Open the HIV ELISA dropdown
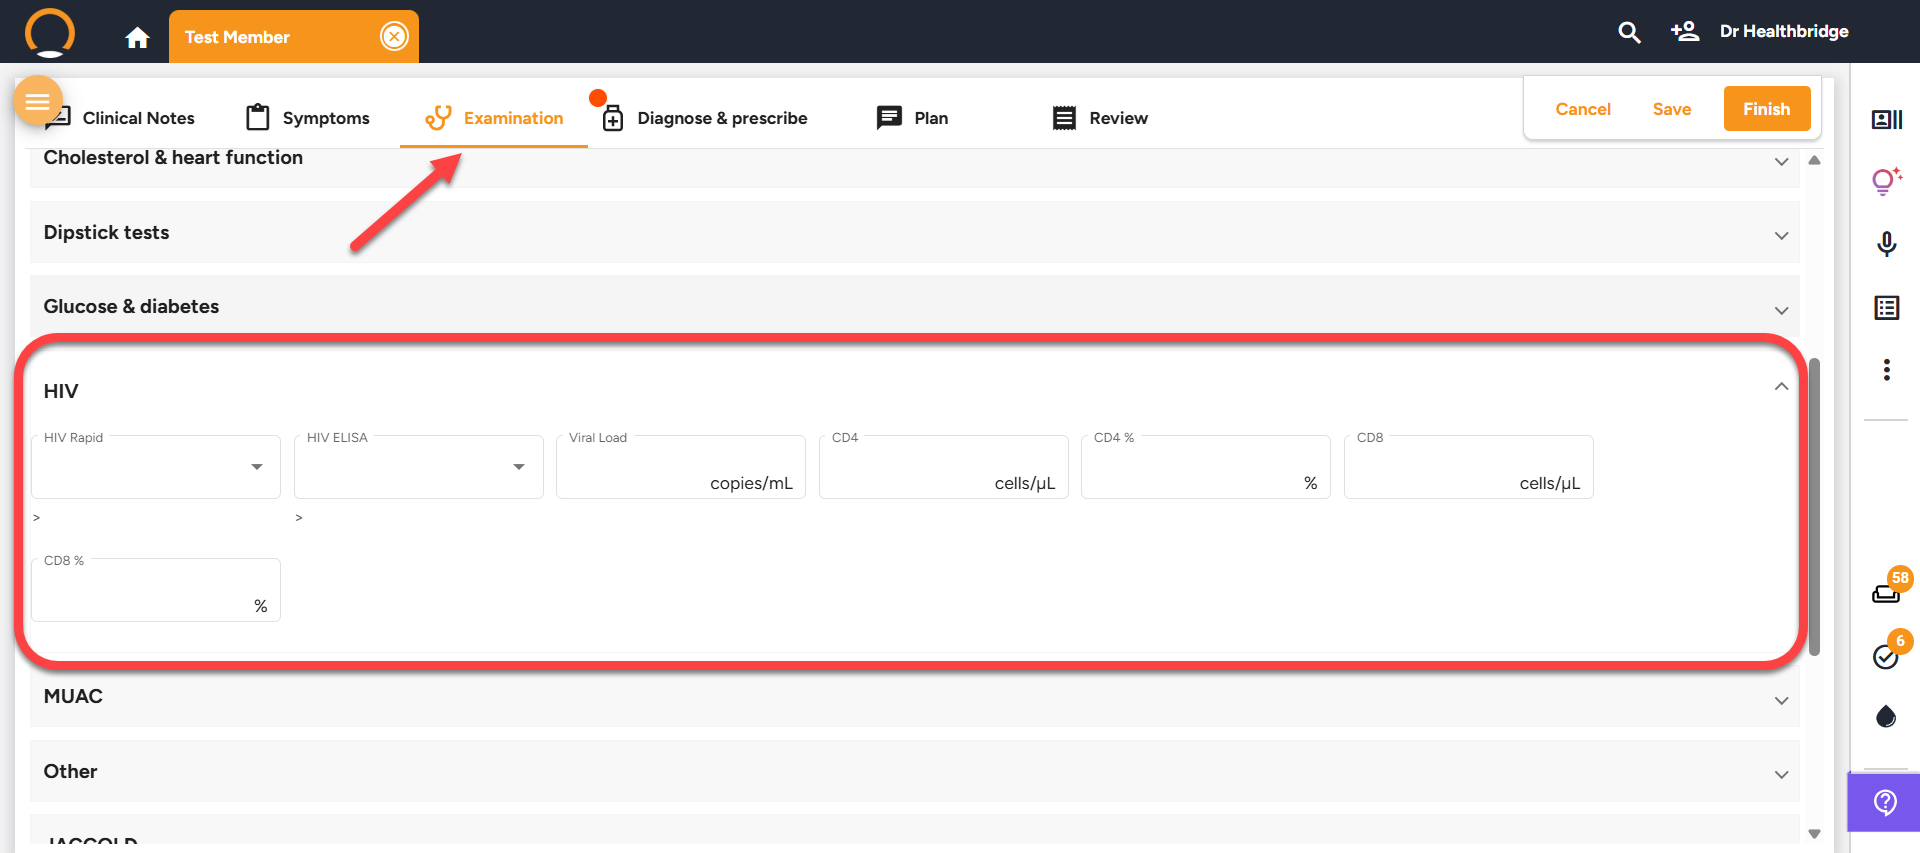 419,467
